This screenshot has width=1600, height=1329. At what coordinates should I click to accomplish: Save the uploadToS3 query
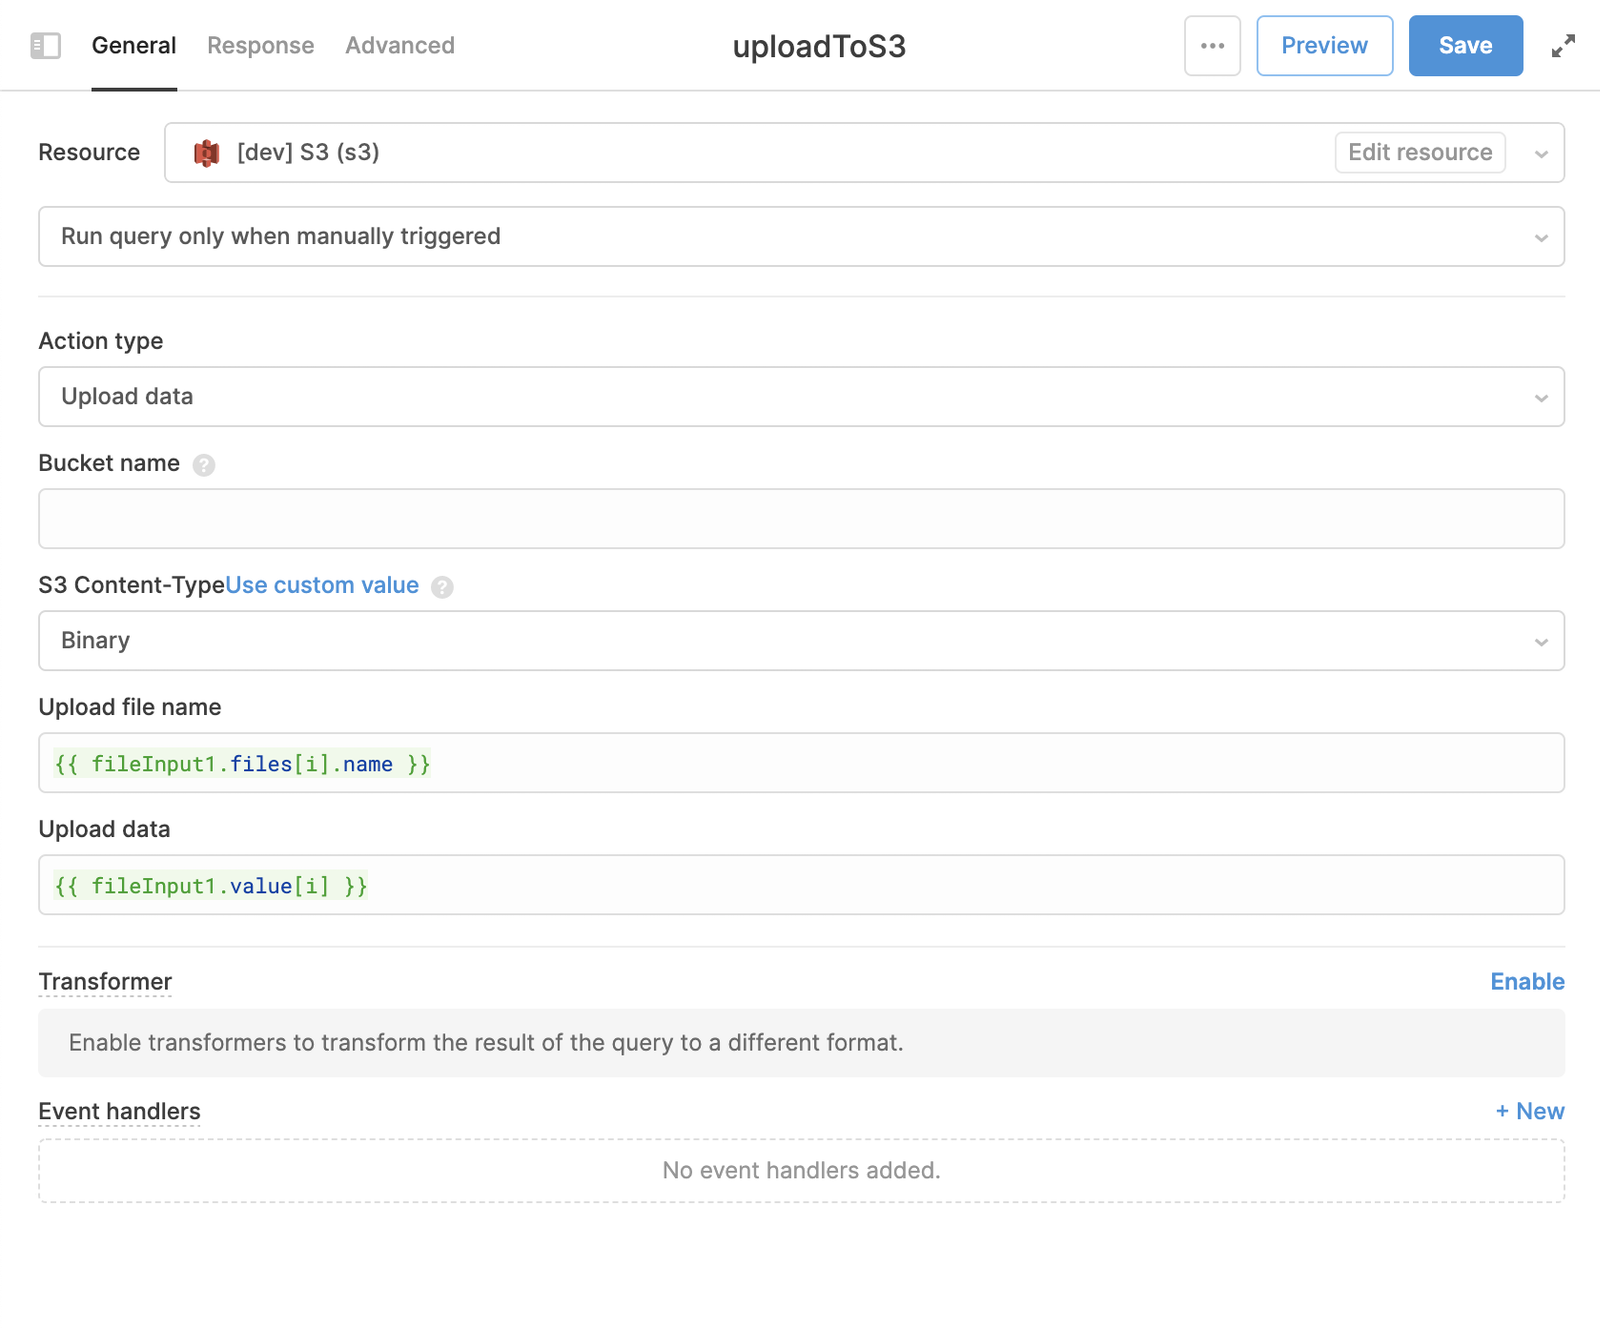coord(1465,45)
